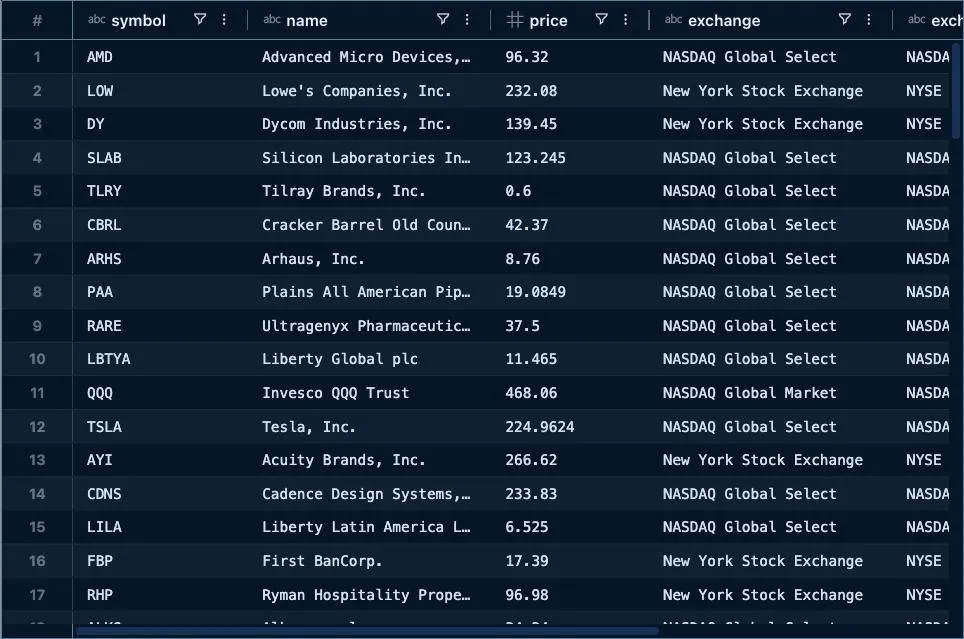Click the row number # header
Image resolution: width=964 pixels, height=639 pixels.
[37, 20]
